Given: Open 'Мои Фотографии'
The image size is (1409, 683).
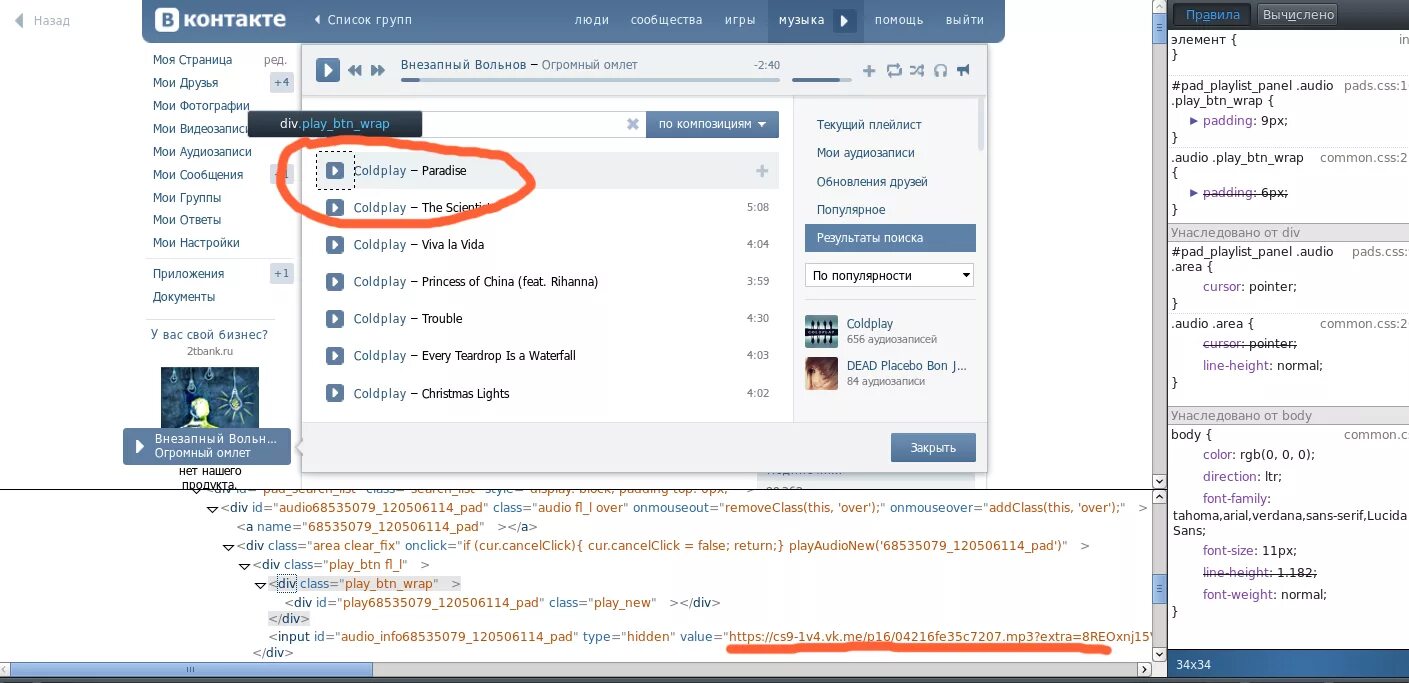Looking at the screenshot, I should pos(201,106).
